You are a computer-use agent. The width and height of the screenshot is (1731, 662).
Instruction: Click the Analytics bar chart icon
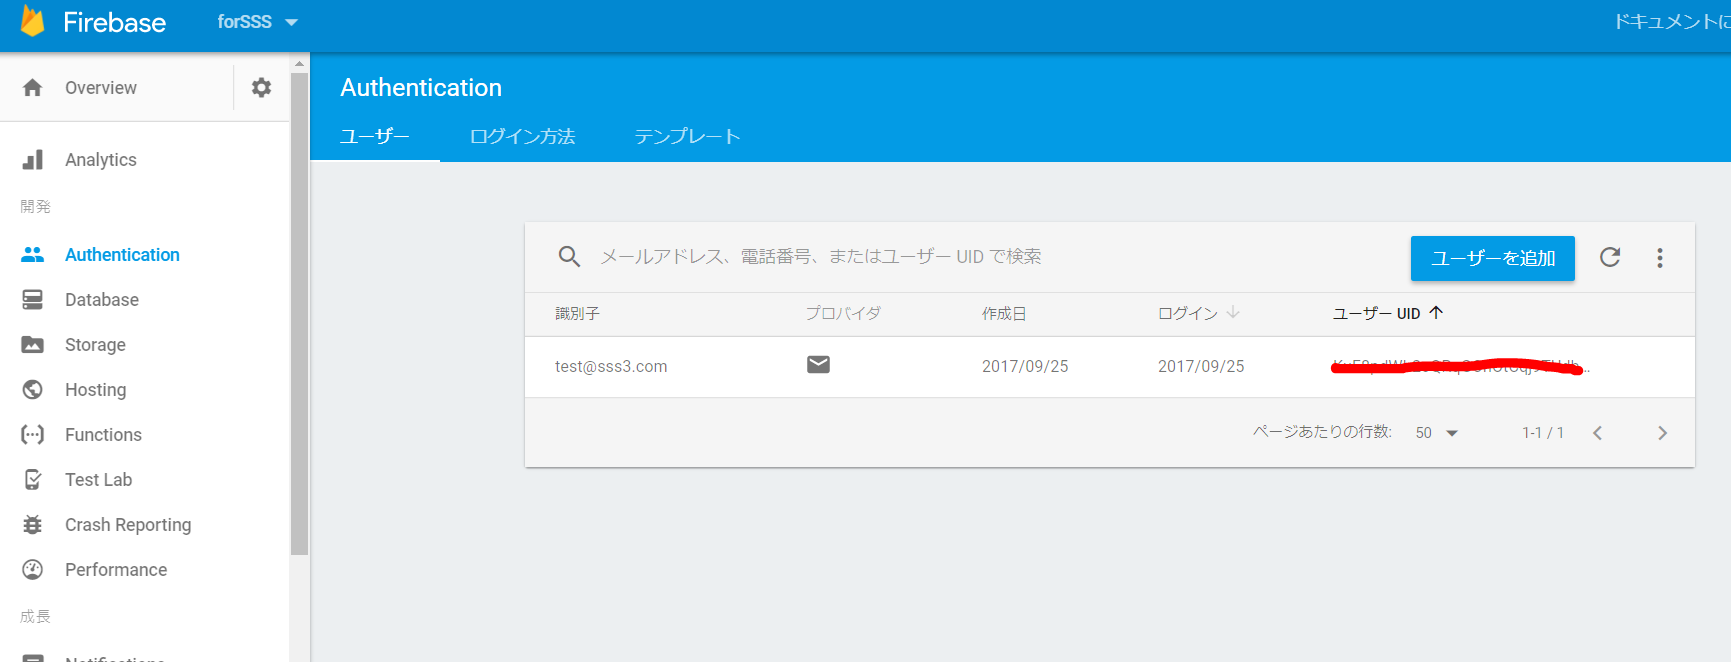[x=33, y=160]
